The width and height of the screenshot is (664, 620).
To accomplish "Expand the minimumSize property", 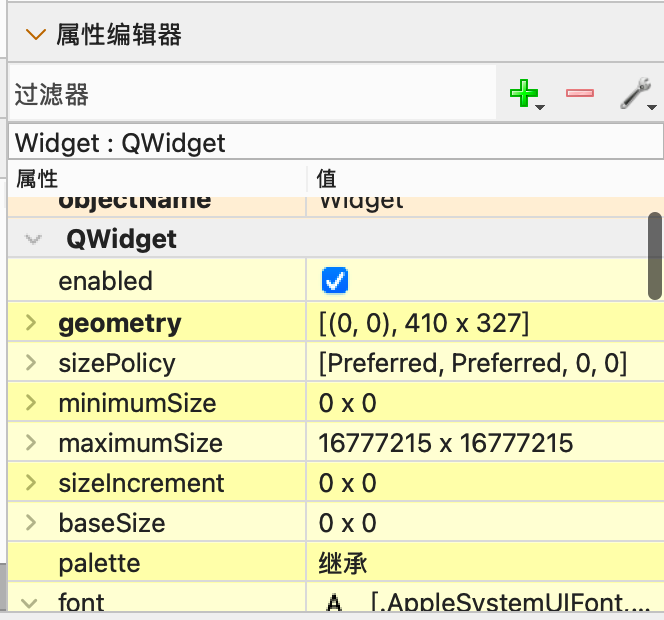I will click(x=31, y=402).
